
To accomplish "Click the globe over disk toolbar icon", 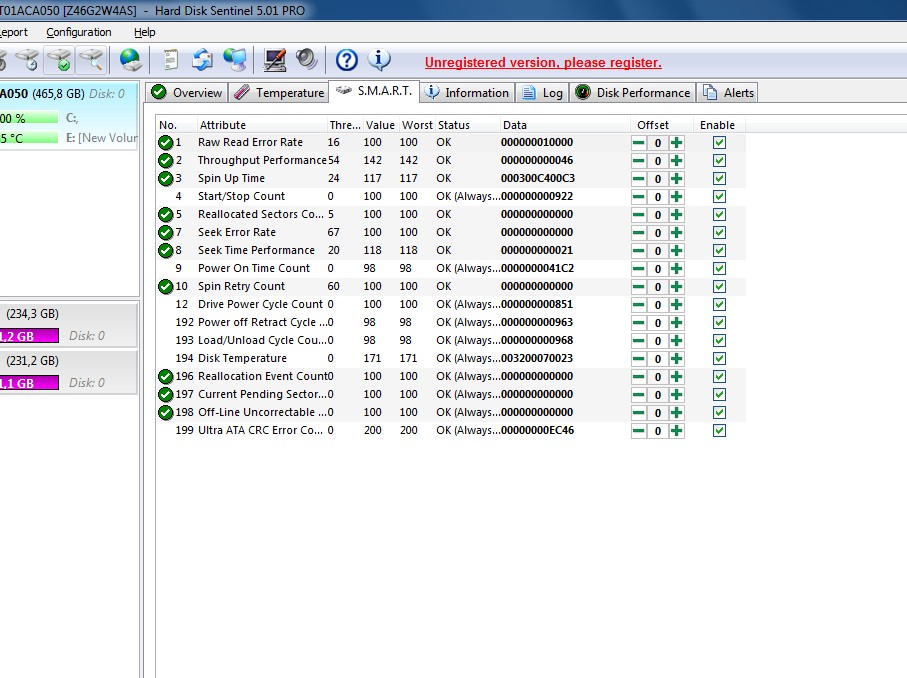I will [131, 60].
